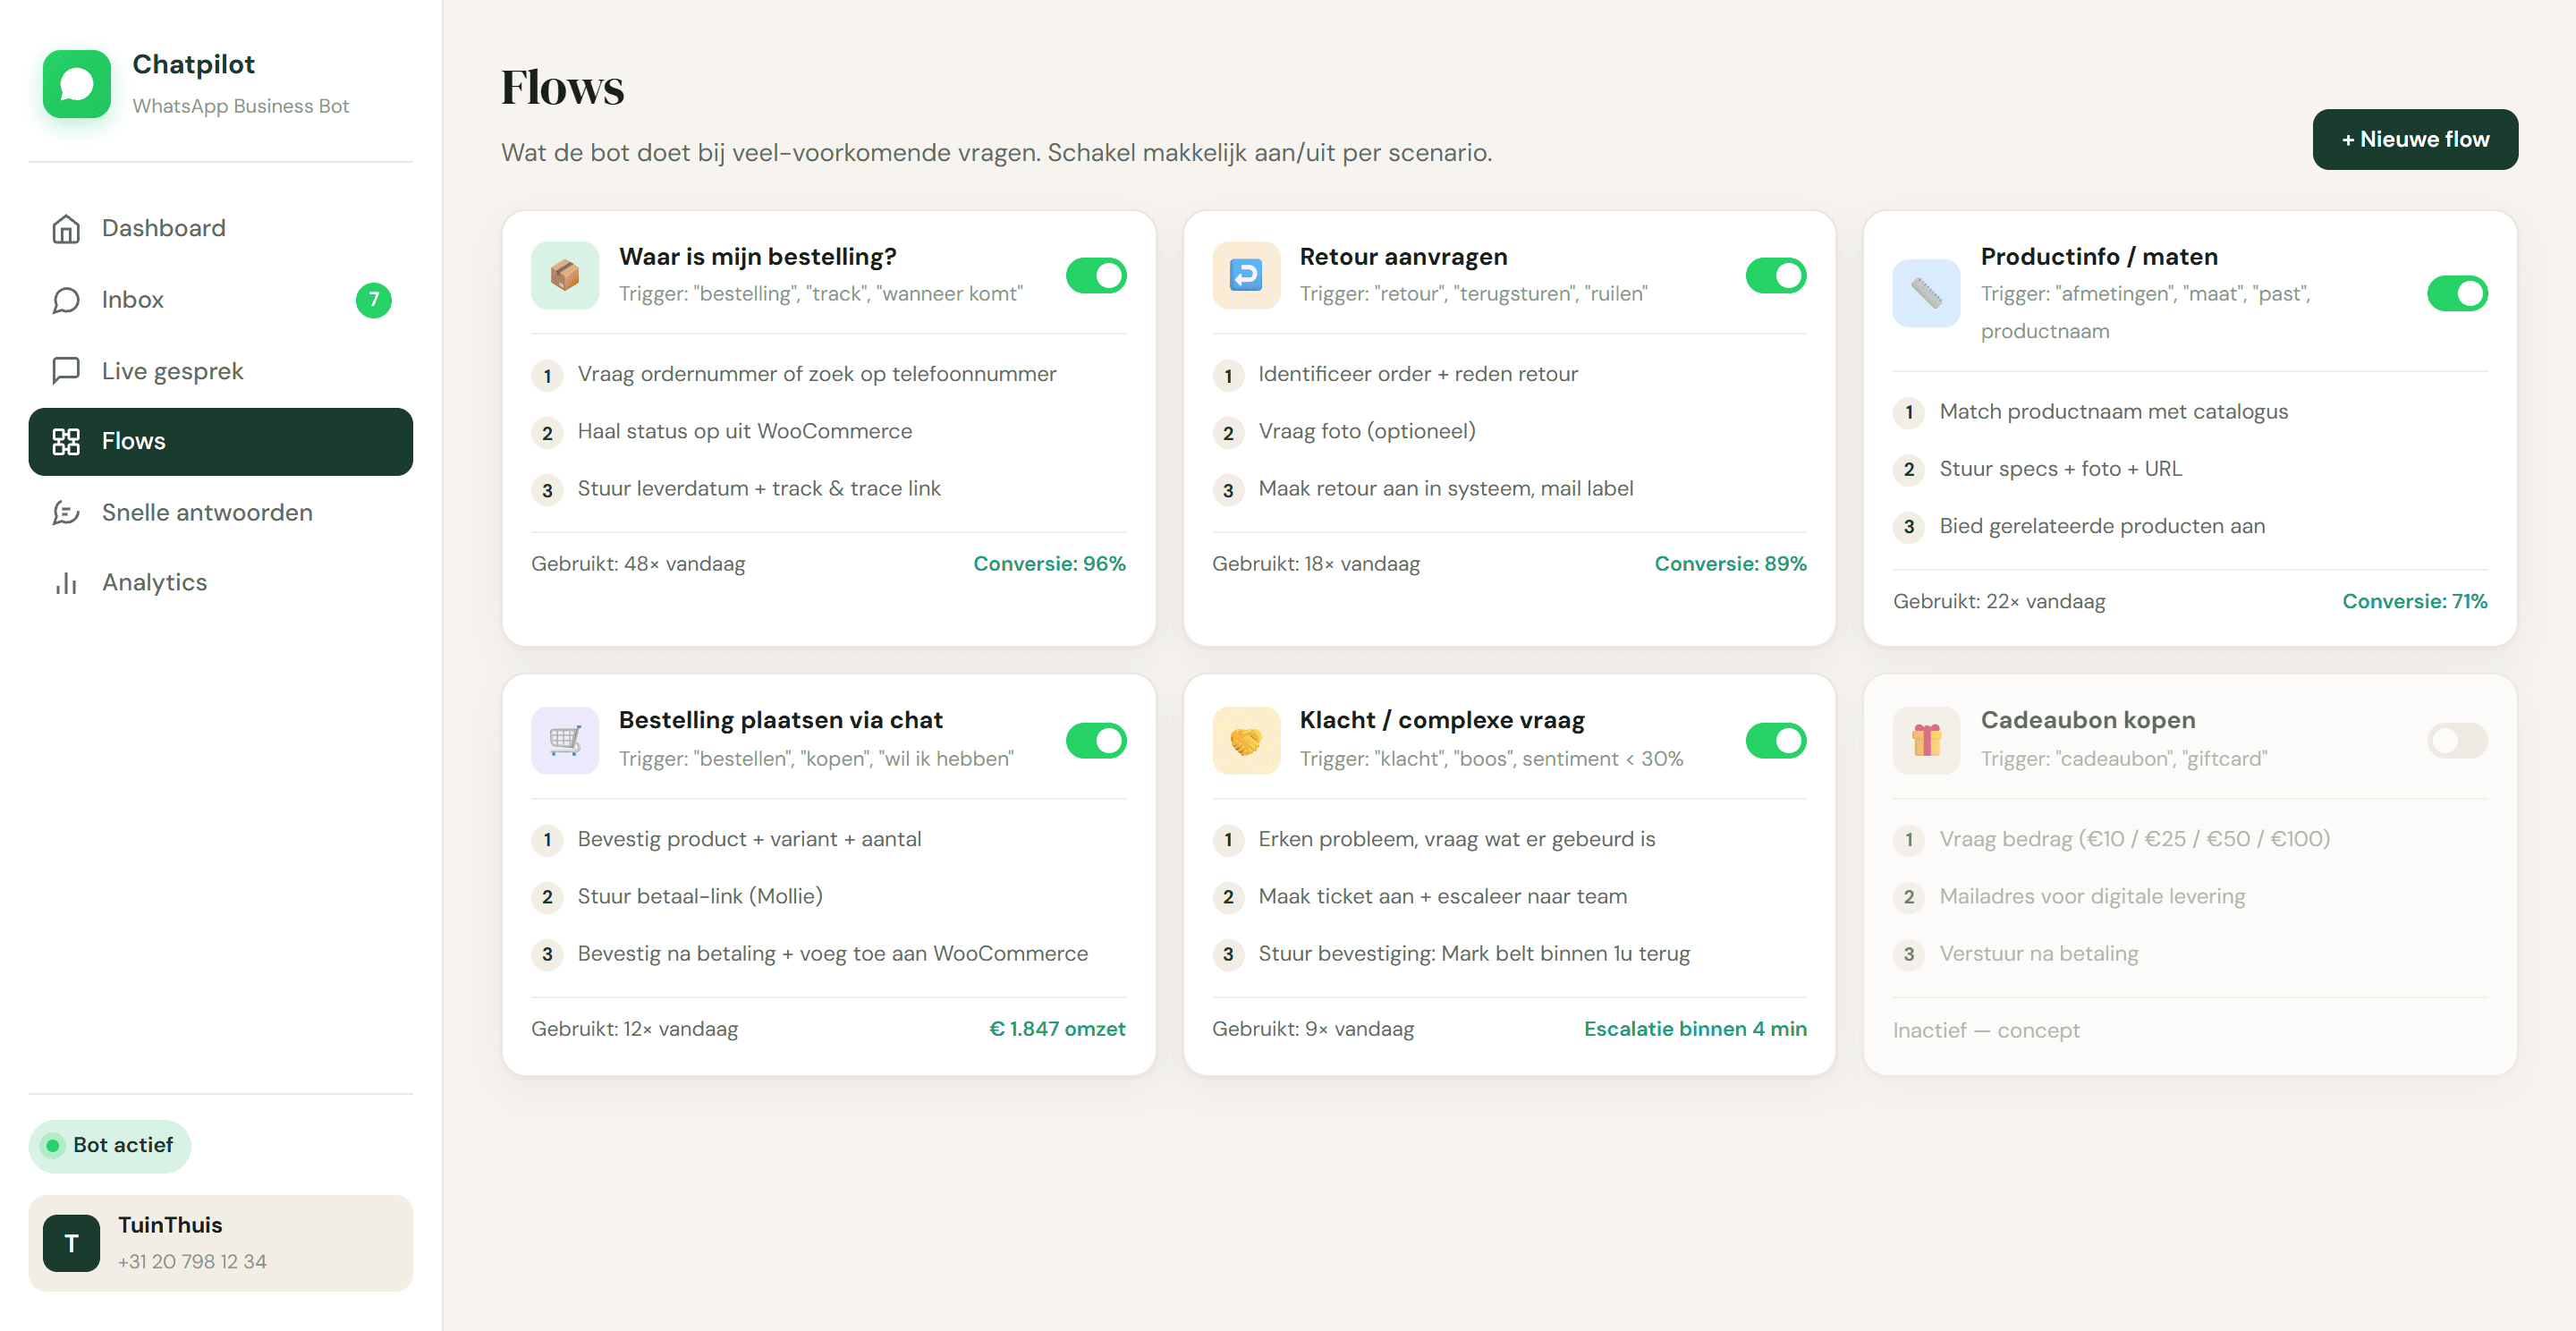The height and width of the screenshot is (1331, 2576).
Task: Switch off Bestelling plaatsen via chat
Action: (1096, 740)
